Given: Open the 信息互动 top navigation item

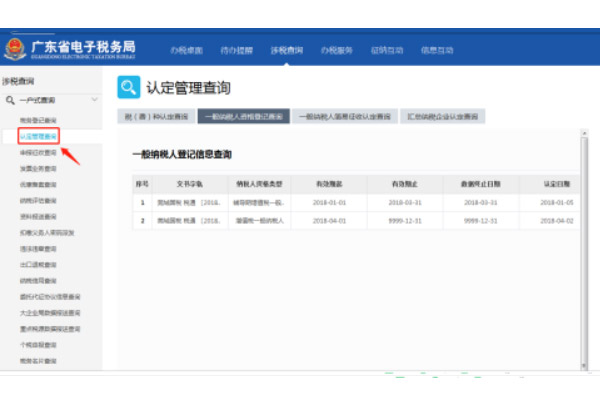Looking at the screenshot, I should (437, 50).
